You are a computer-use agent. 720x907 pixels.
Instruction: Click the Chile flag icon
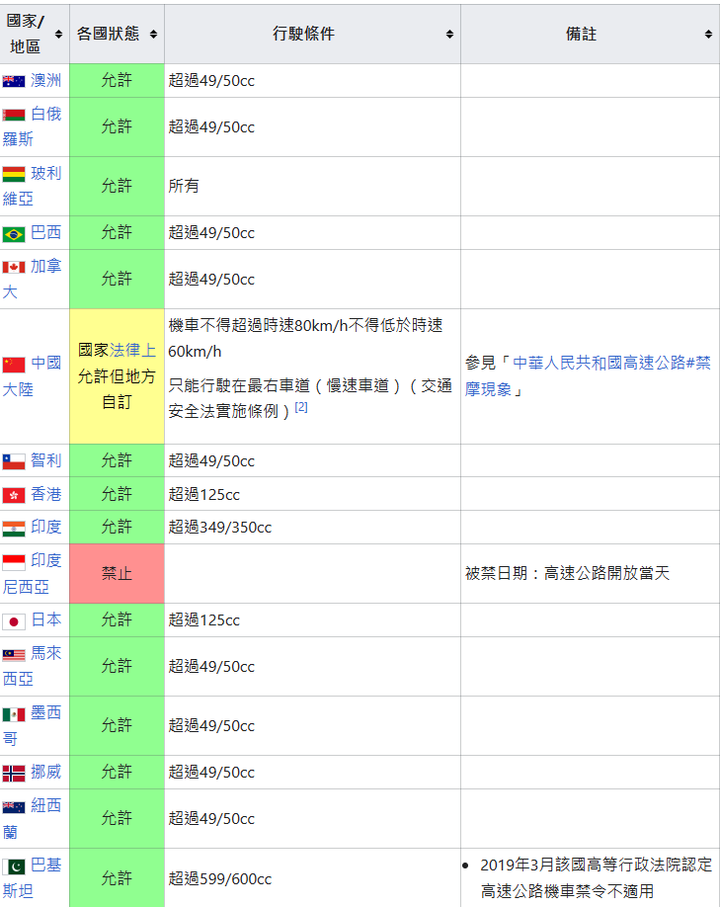[x=14, y=462]
